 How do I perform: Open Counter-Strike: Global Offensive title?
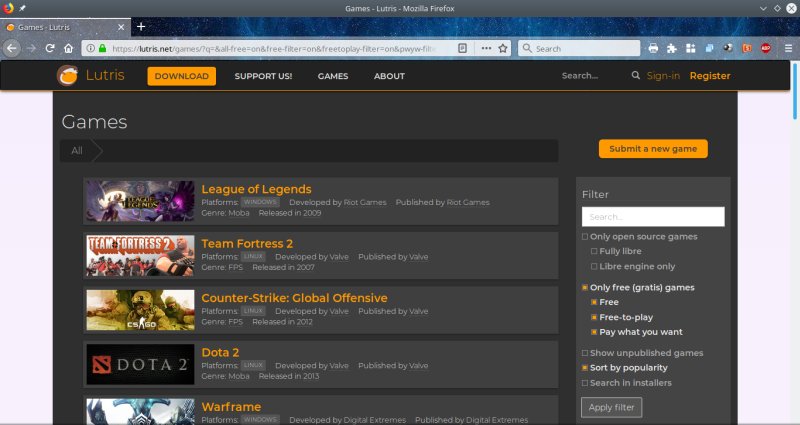pos(294,298)
